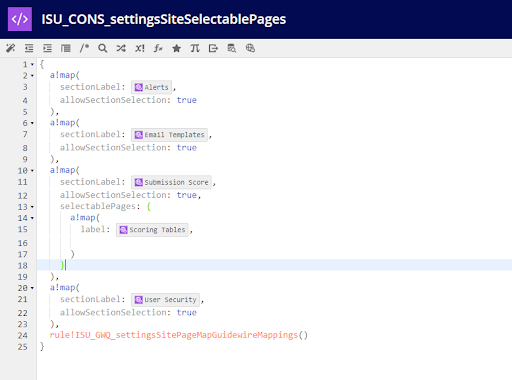Click 'true' value on line 8
Image resolution: width=512 pixels, height=380 pixels.
187,147
